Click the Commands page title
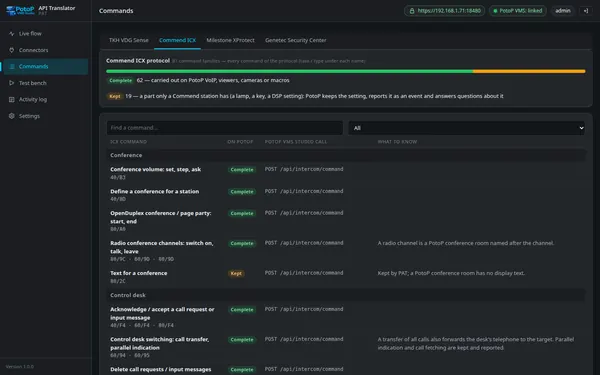 116,11
